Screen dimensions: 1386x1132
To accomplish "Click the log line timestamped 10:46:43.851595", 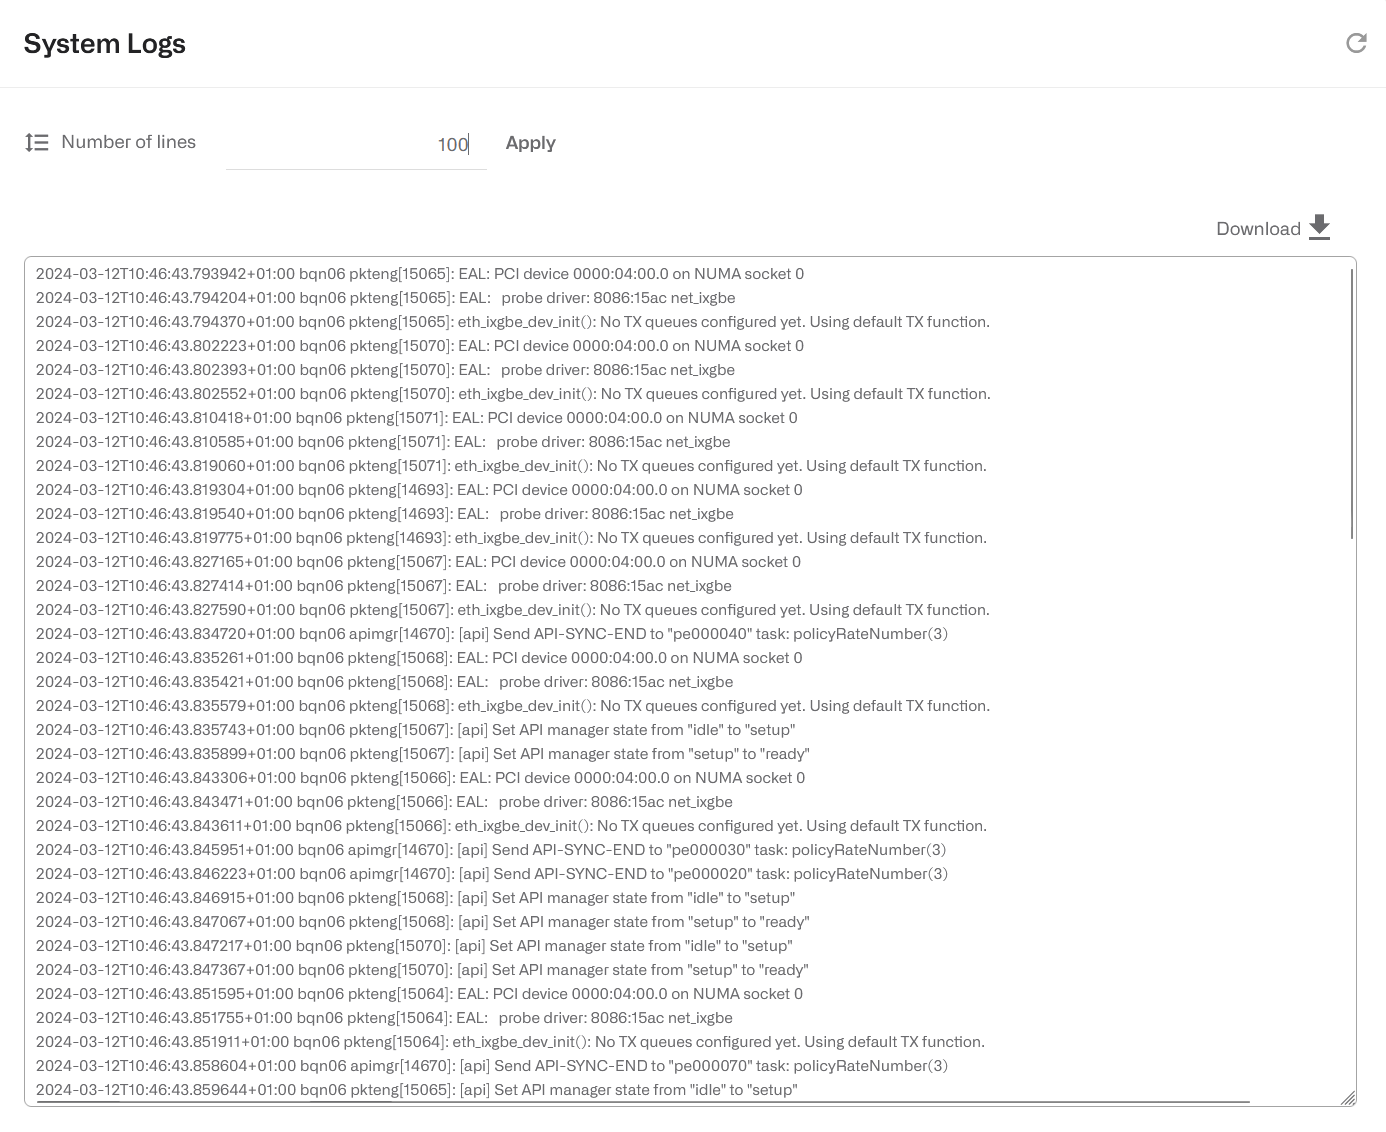I will 419,994.
